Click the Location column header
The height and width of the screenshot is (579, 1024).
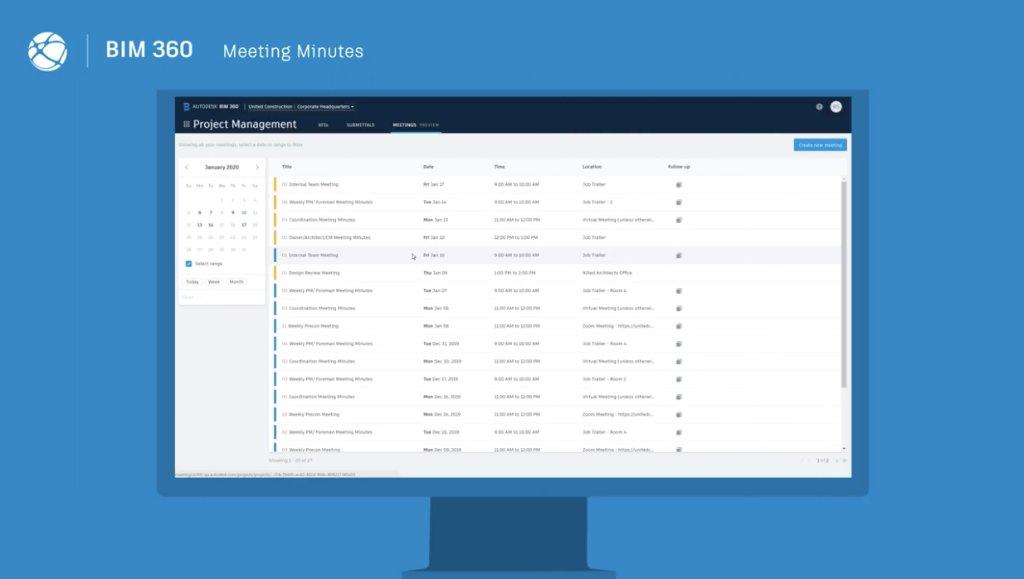click(x=592, y=166)
